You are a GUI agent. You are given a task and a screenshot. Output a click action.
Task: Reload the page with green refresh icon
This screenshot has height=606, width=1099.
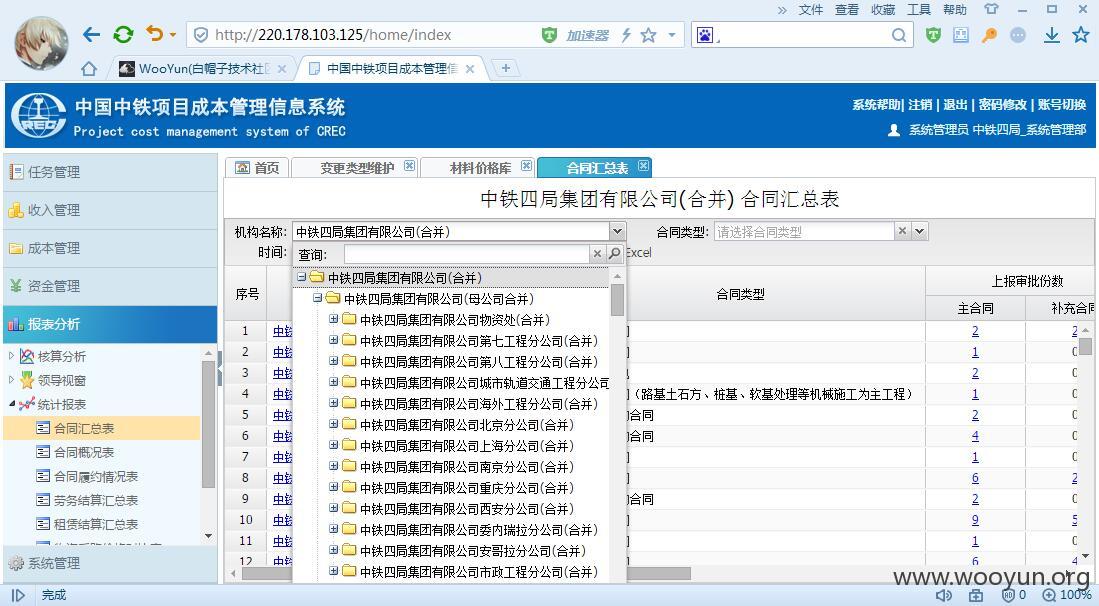pyautogui.click(x=123, y=34)
